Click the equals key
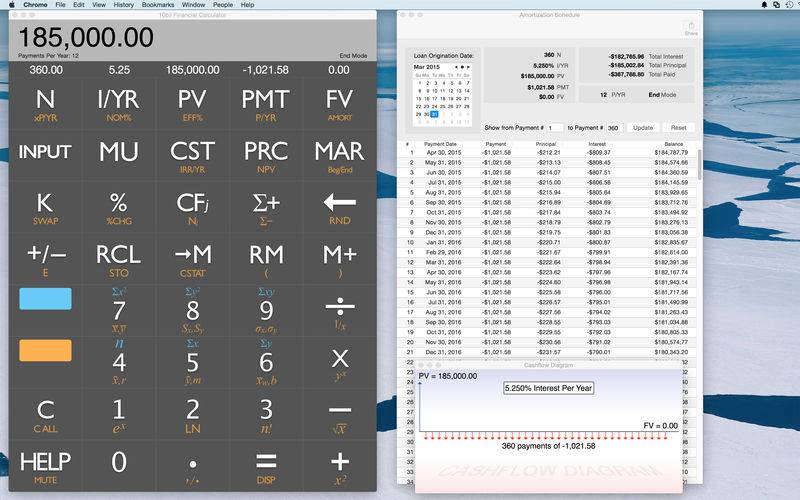The width and height of the screenshot is (800, 500). tap(266, 466)
